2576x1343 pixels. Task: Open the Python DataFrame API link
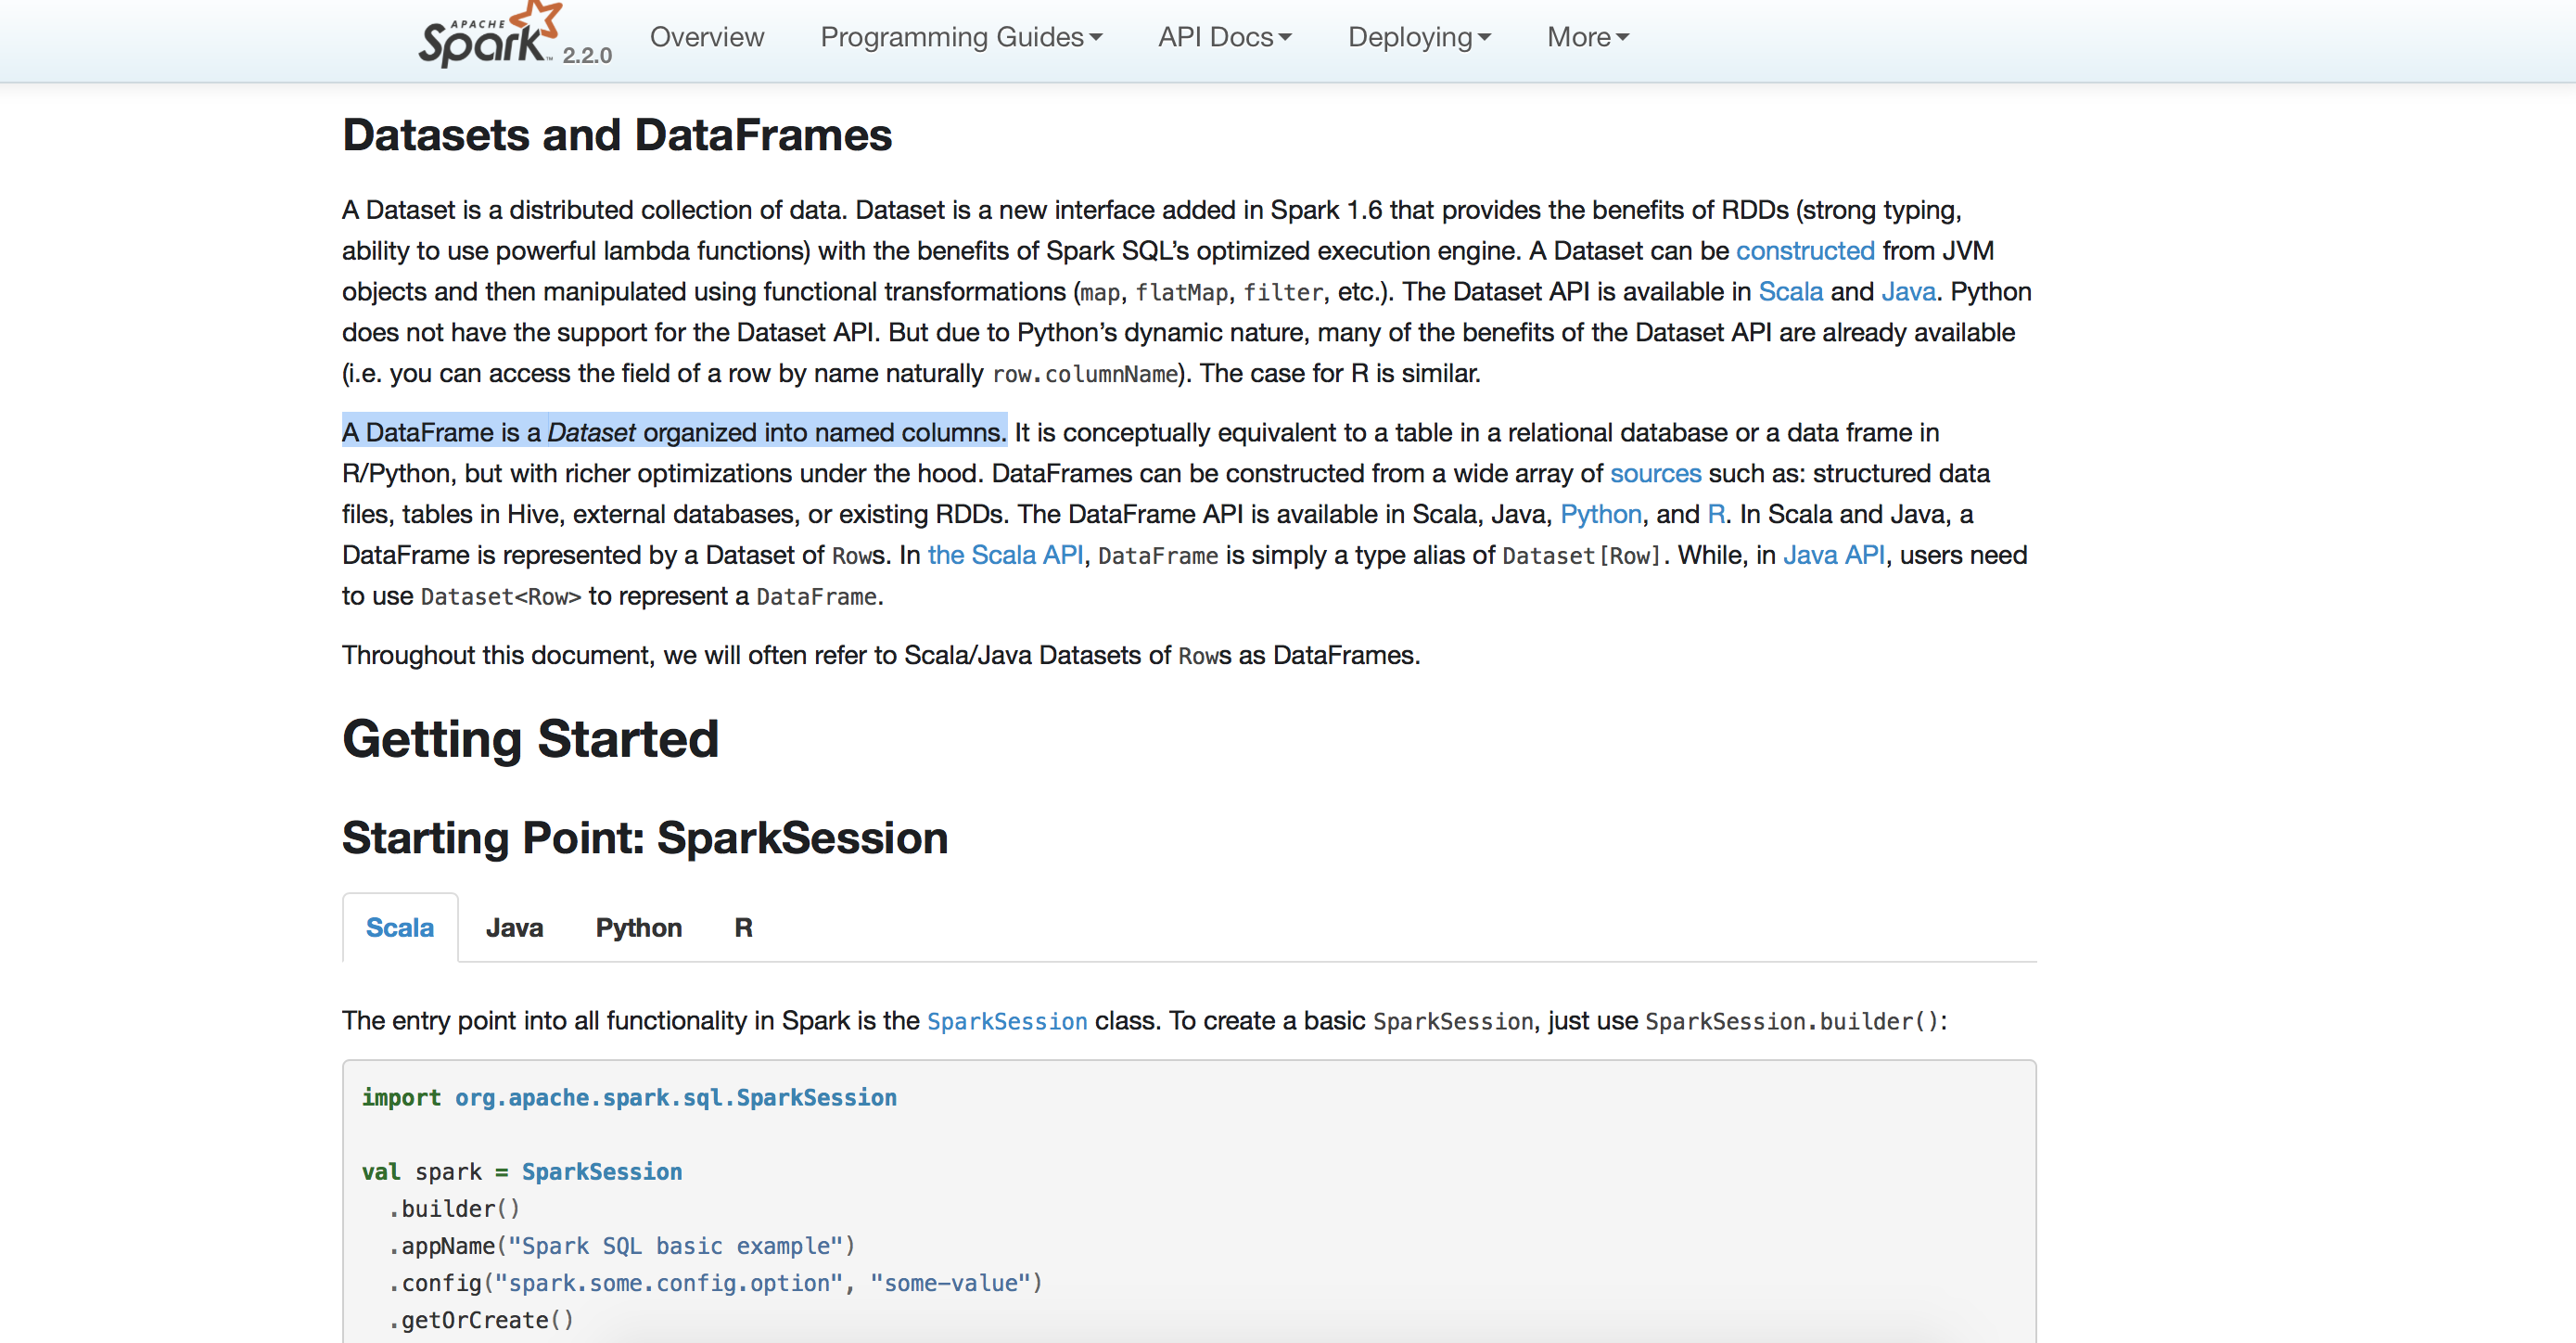pyautogui.click(x=1600, y=515)
